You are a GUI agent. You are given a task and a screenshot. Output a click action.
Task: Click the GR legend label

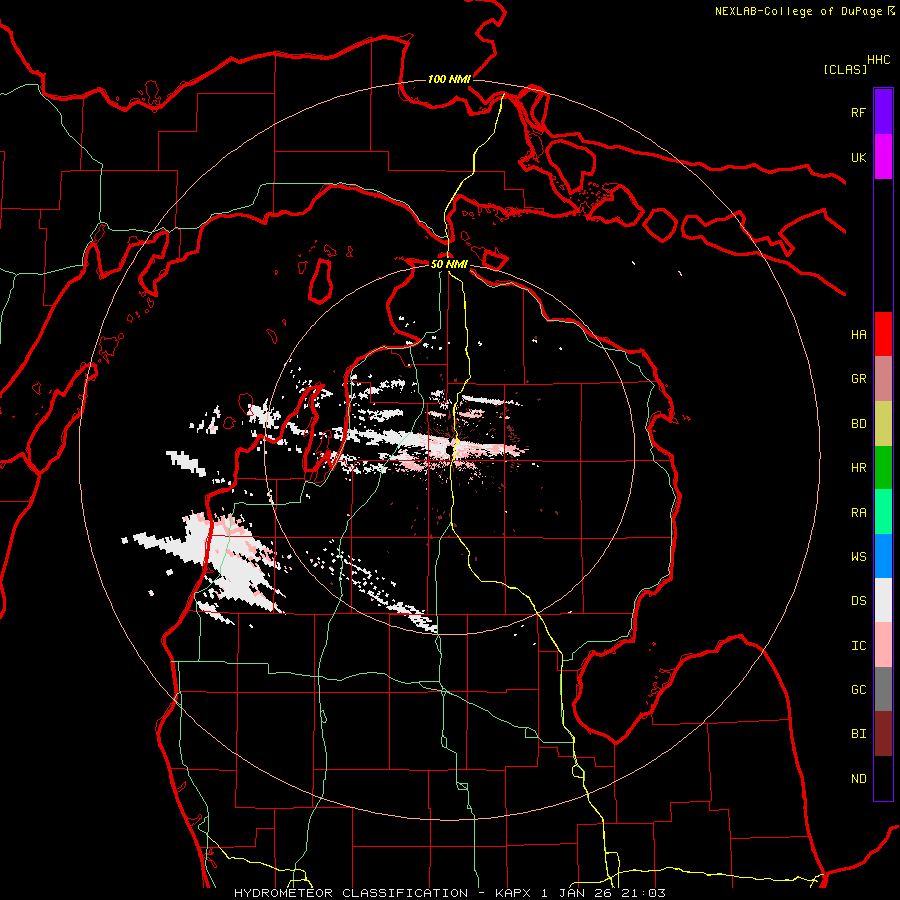pos(859,379)
